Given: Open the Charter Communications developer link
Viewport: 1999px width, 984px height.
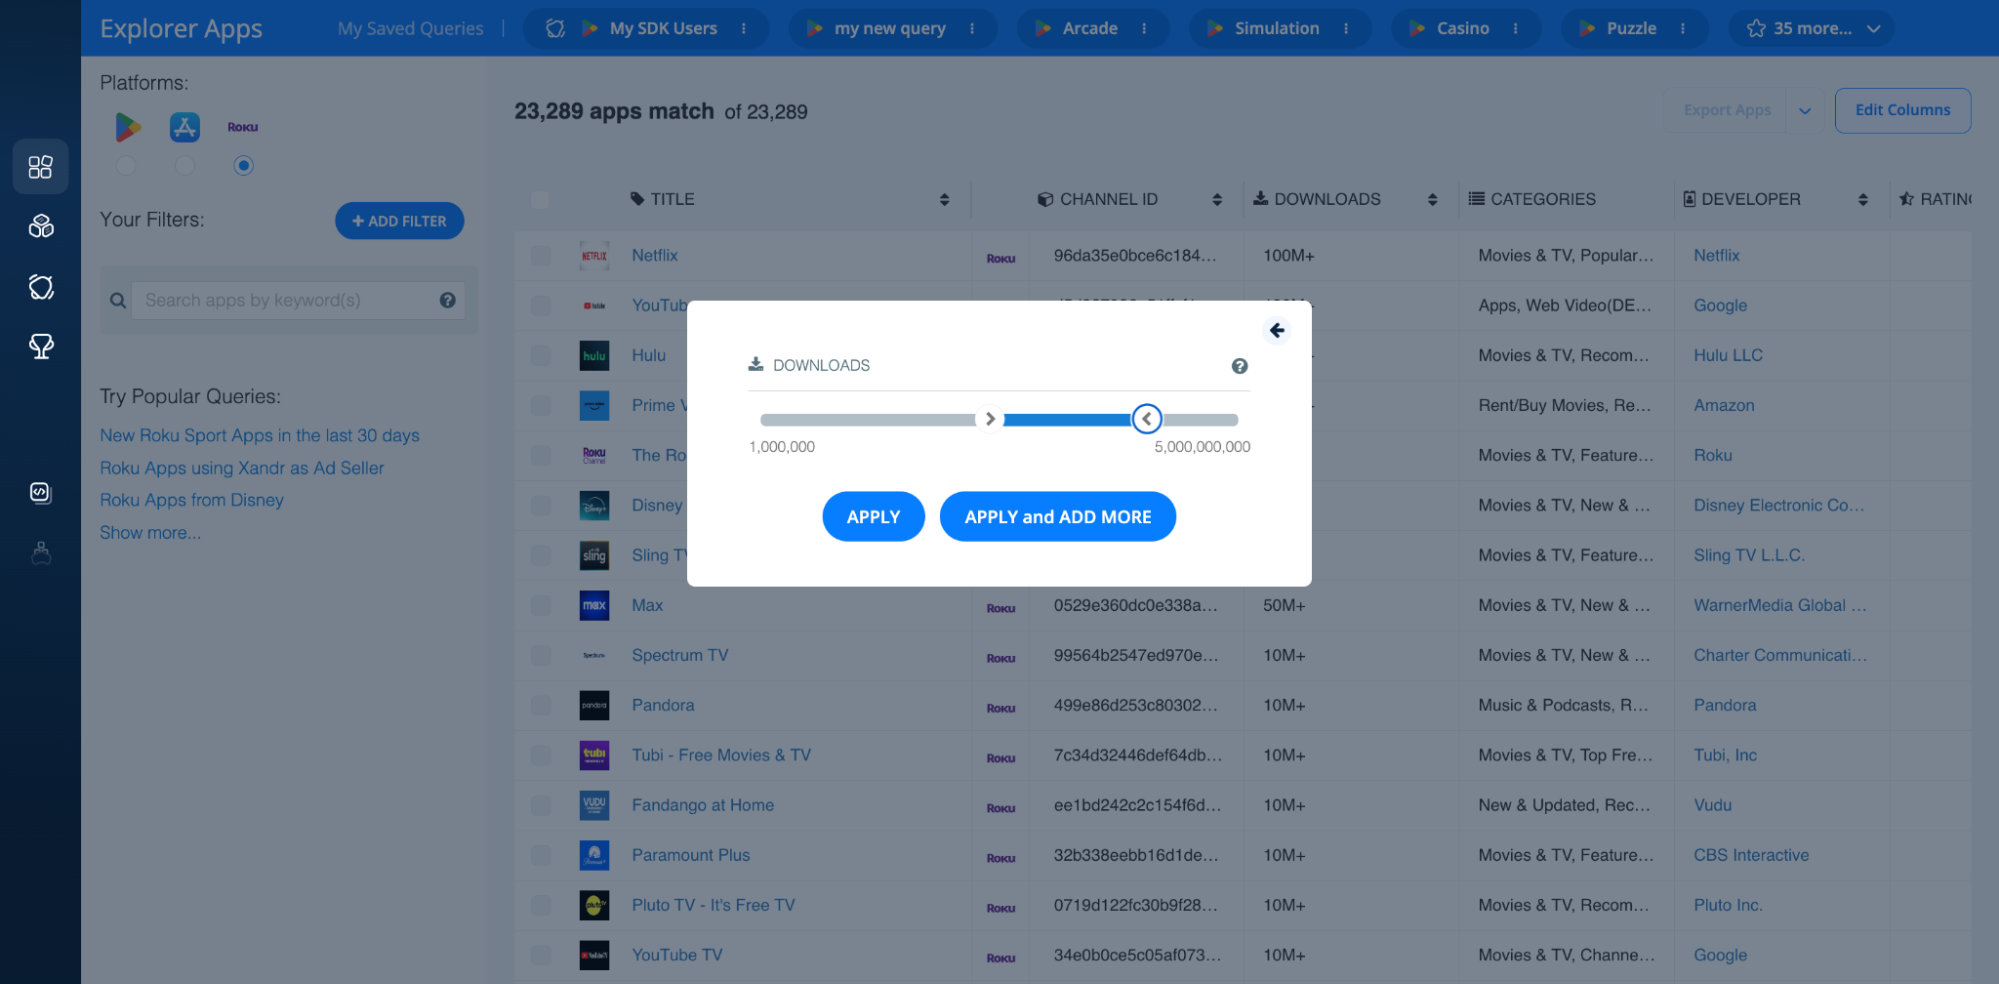Looking at the screenshot, I should [1780, 656].
